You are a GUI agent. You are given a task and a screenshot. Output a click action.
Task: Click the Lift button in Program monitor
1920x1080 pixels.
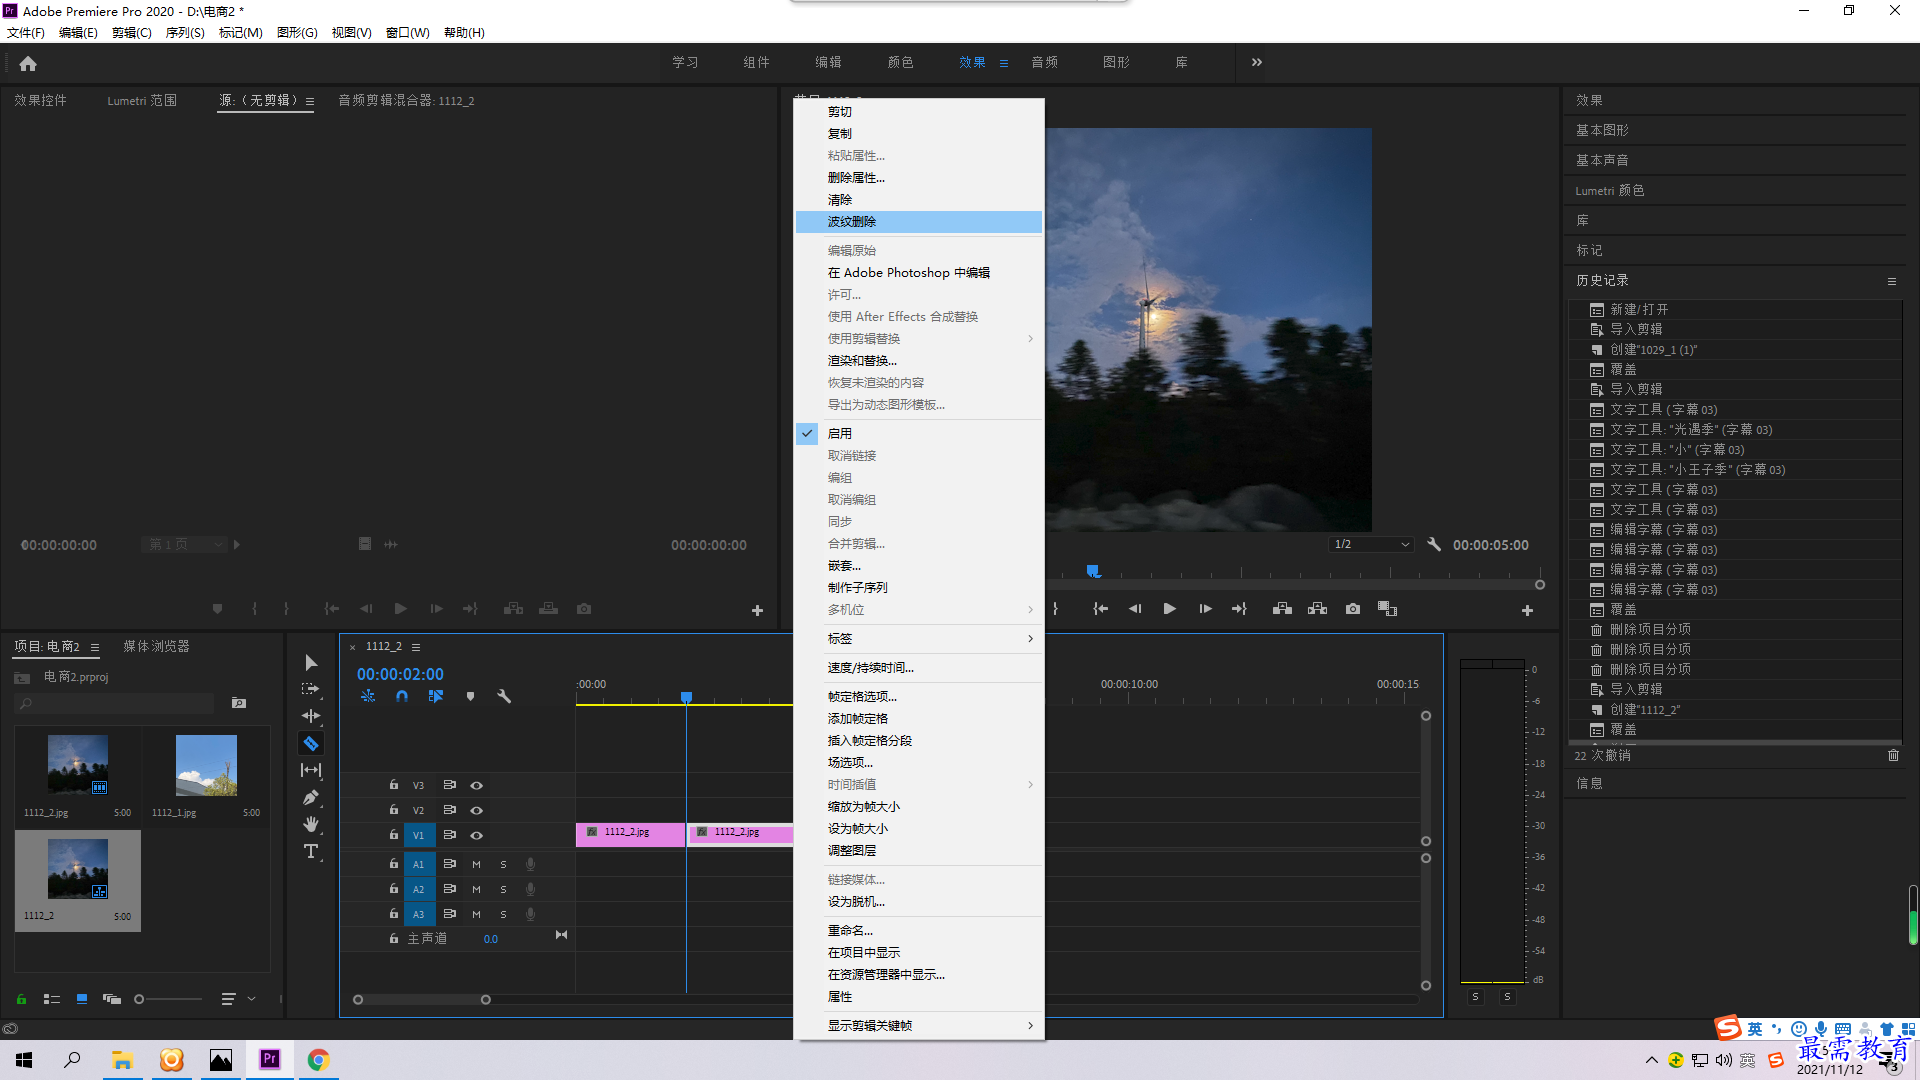tap(1282, 609)
